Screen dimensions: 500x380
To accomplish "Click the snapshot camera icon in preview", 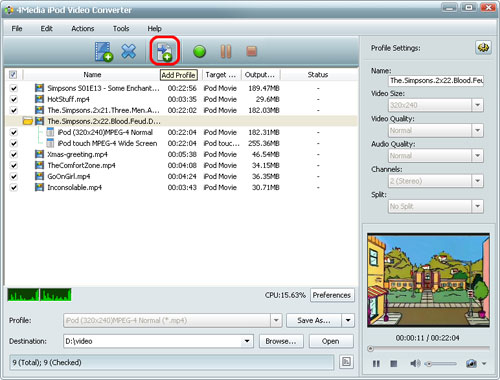I will point(471,363).
